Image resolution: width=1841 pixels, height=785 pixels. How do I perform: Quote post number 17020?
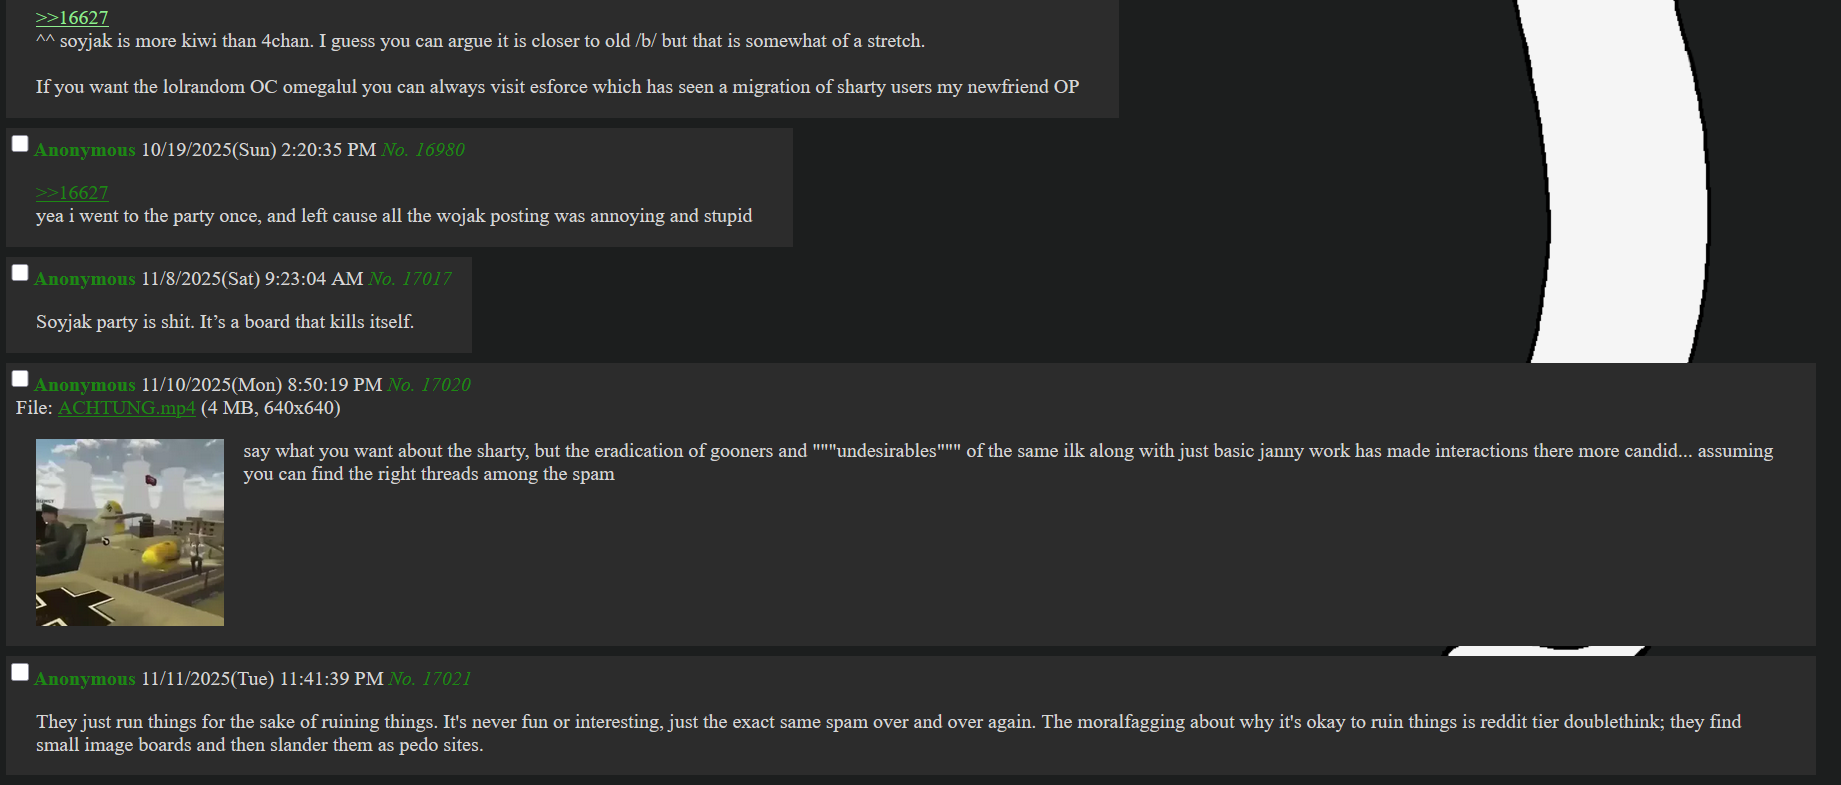coord(446,385)
